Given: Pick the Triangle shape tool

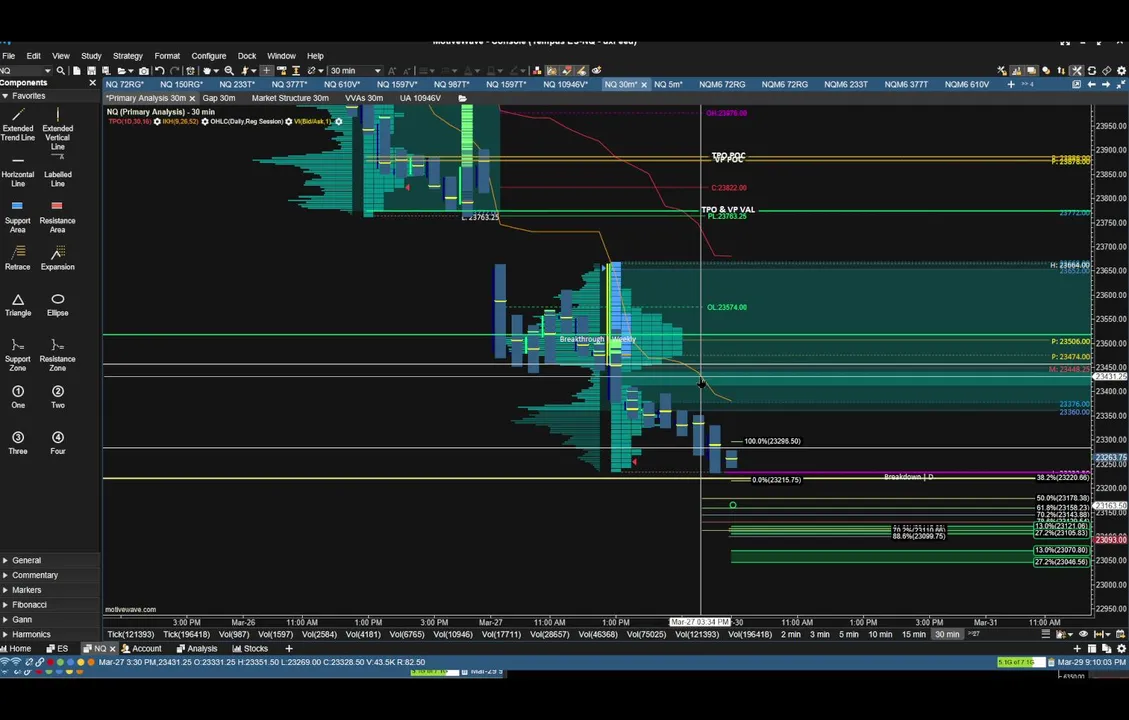Looking at the screenshot, I should point(18,305).
